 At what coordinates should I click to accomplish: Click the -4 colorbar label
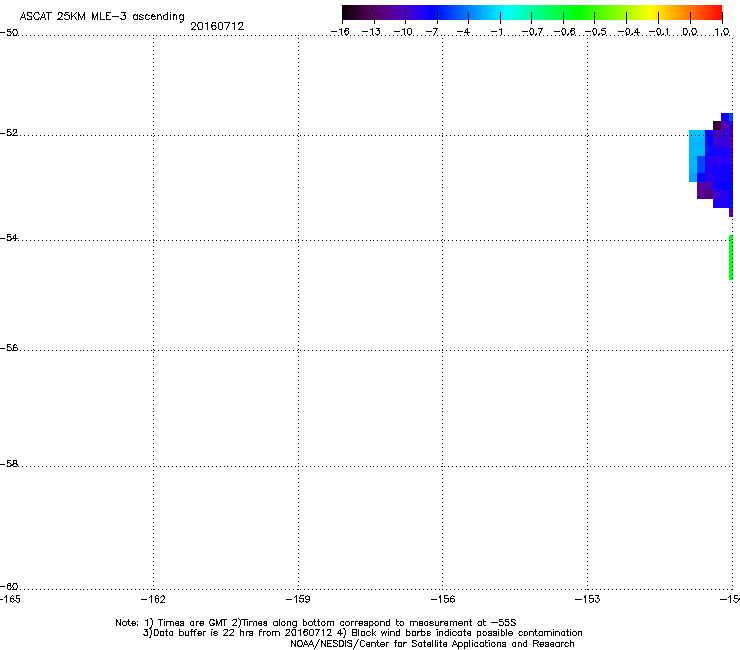[463, 32]
